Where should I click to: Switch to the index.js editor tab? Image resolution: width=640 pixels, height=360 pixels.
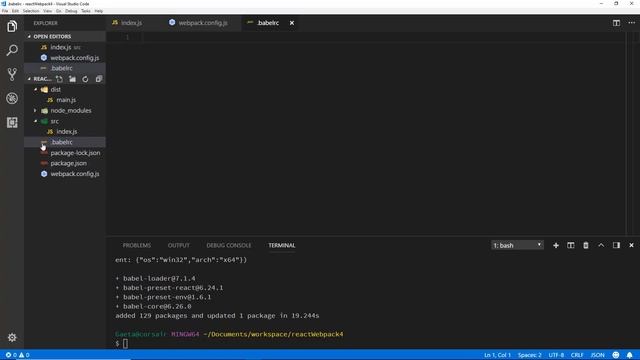coord(131,23)
